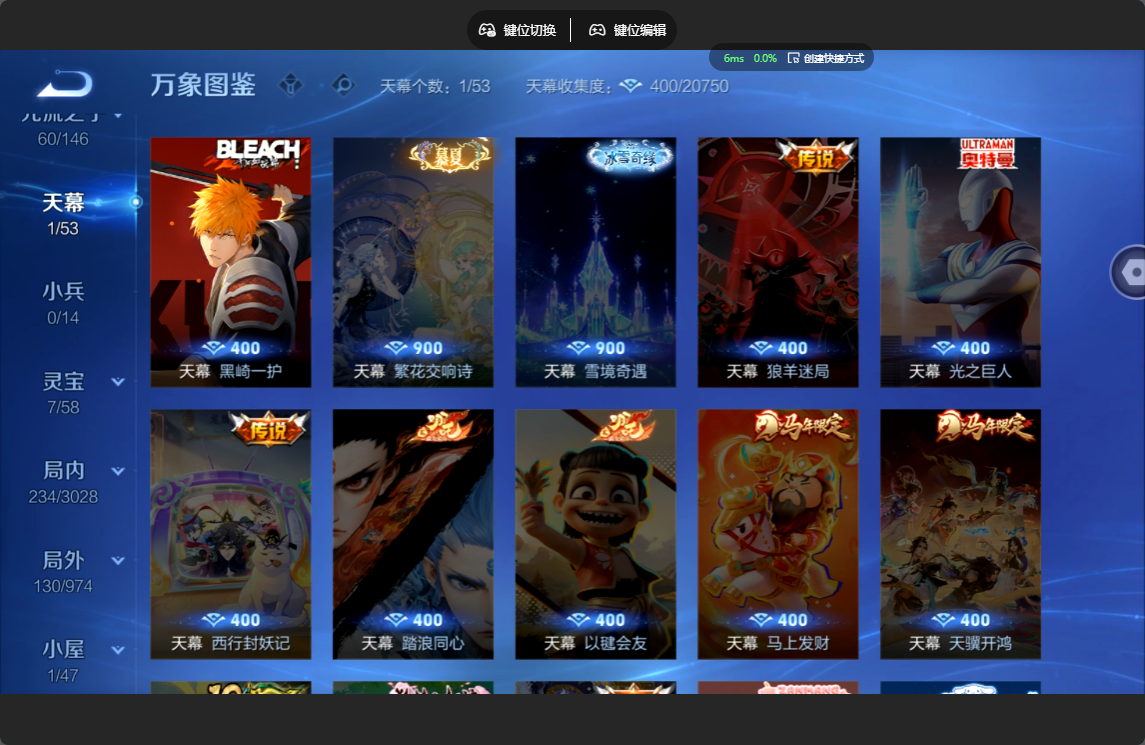Expand the 局内 category chevron
The height and width of the screenshot is (745, 1145).
click(118, 471)
